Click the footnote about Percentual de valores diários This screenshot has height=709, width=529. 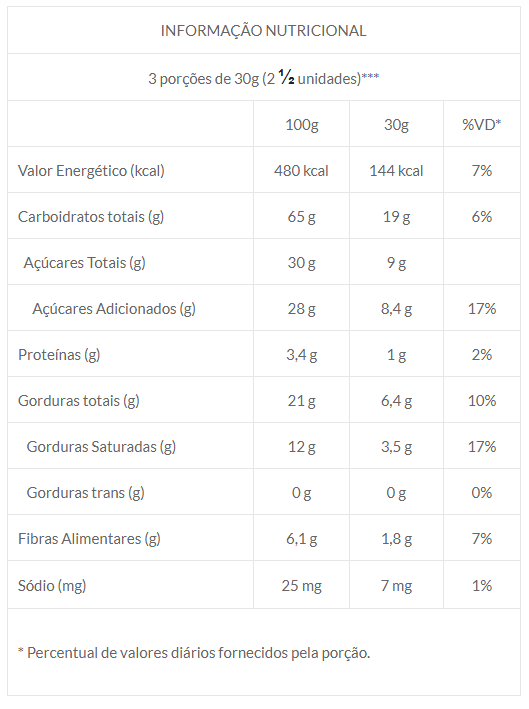pos(194,653)
